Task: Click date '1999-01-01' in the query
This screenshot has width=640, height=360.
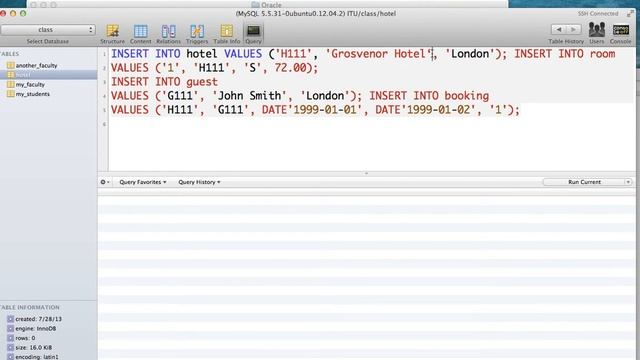Action: click(x=325, y=110)
